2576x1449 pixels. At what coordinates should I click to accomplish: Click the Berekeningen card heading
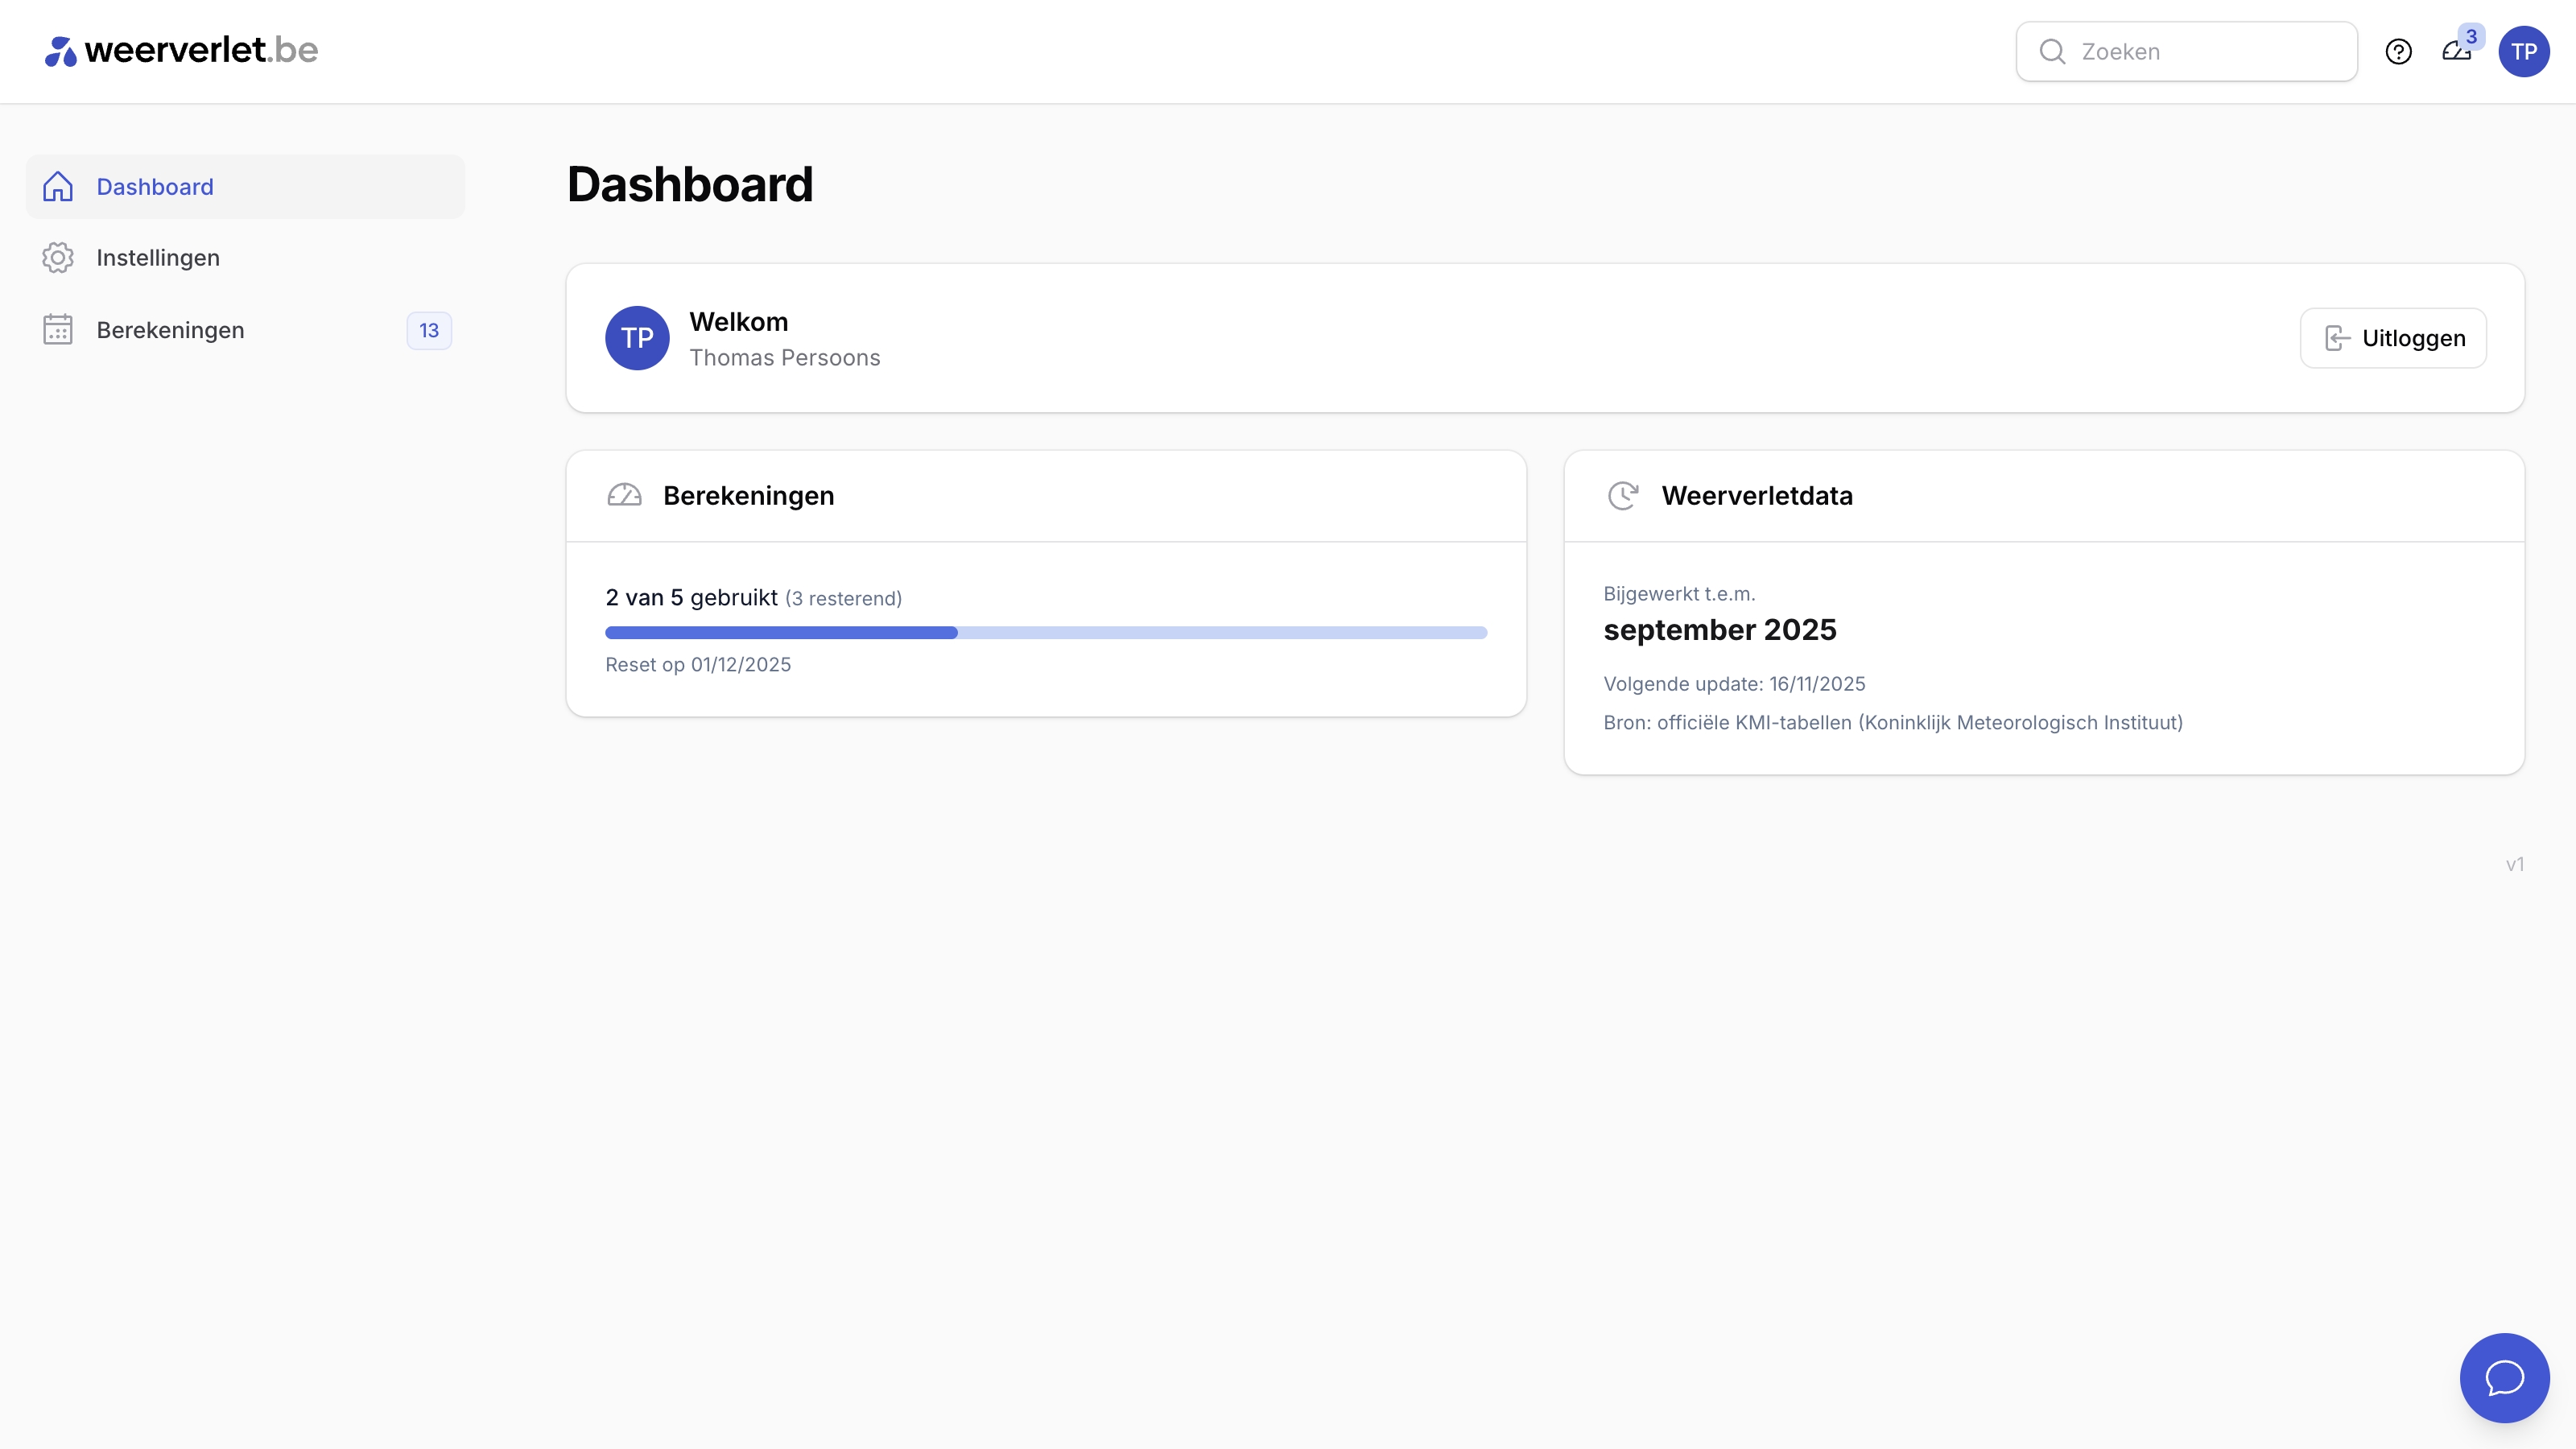pyautogui.click(x=748, y=496)
